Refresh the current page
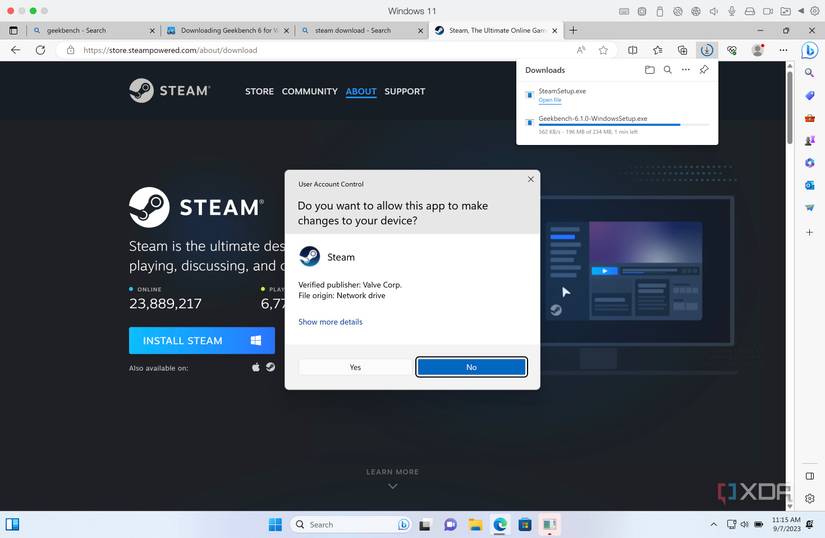The image size is (825, 538). coord(40,50)
